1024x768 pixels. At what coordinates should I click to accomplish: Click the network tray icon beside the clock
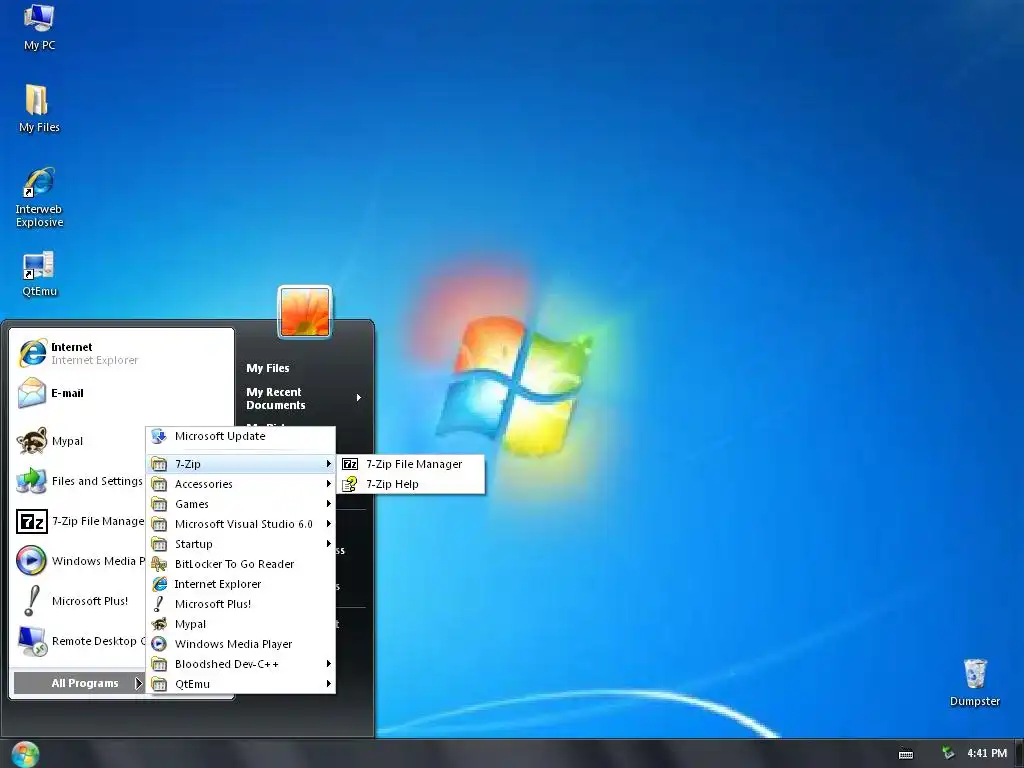[x=948, y=753]
